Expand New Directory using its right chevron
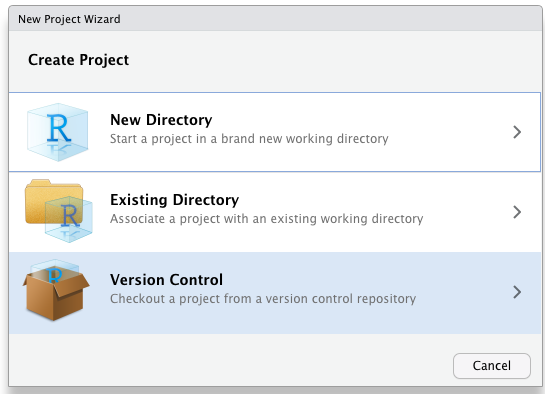This screenshot has height=394, width=545. click(517, 132)
